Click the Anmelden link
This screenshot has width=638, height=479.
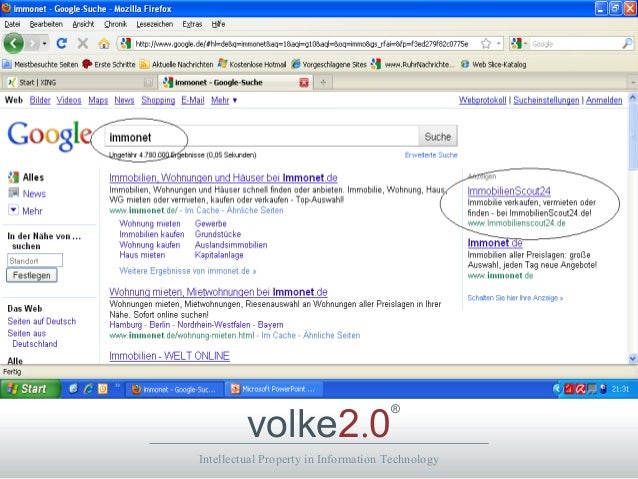pyautogui.click(x=604, y=100)
